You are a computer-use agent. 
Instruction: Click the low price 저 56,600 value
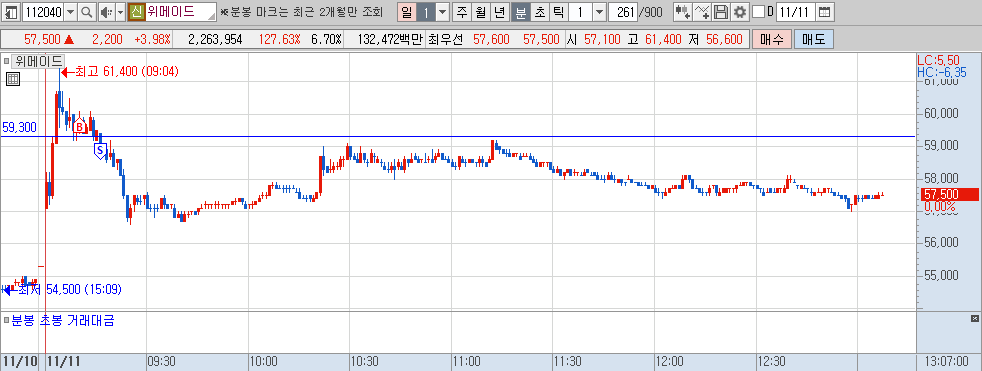pyautogui.click(x=716, y=39)
